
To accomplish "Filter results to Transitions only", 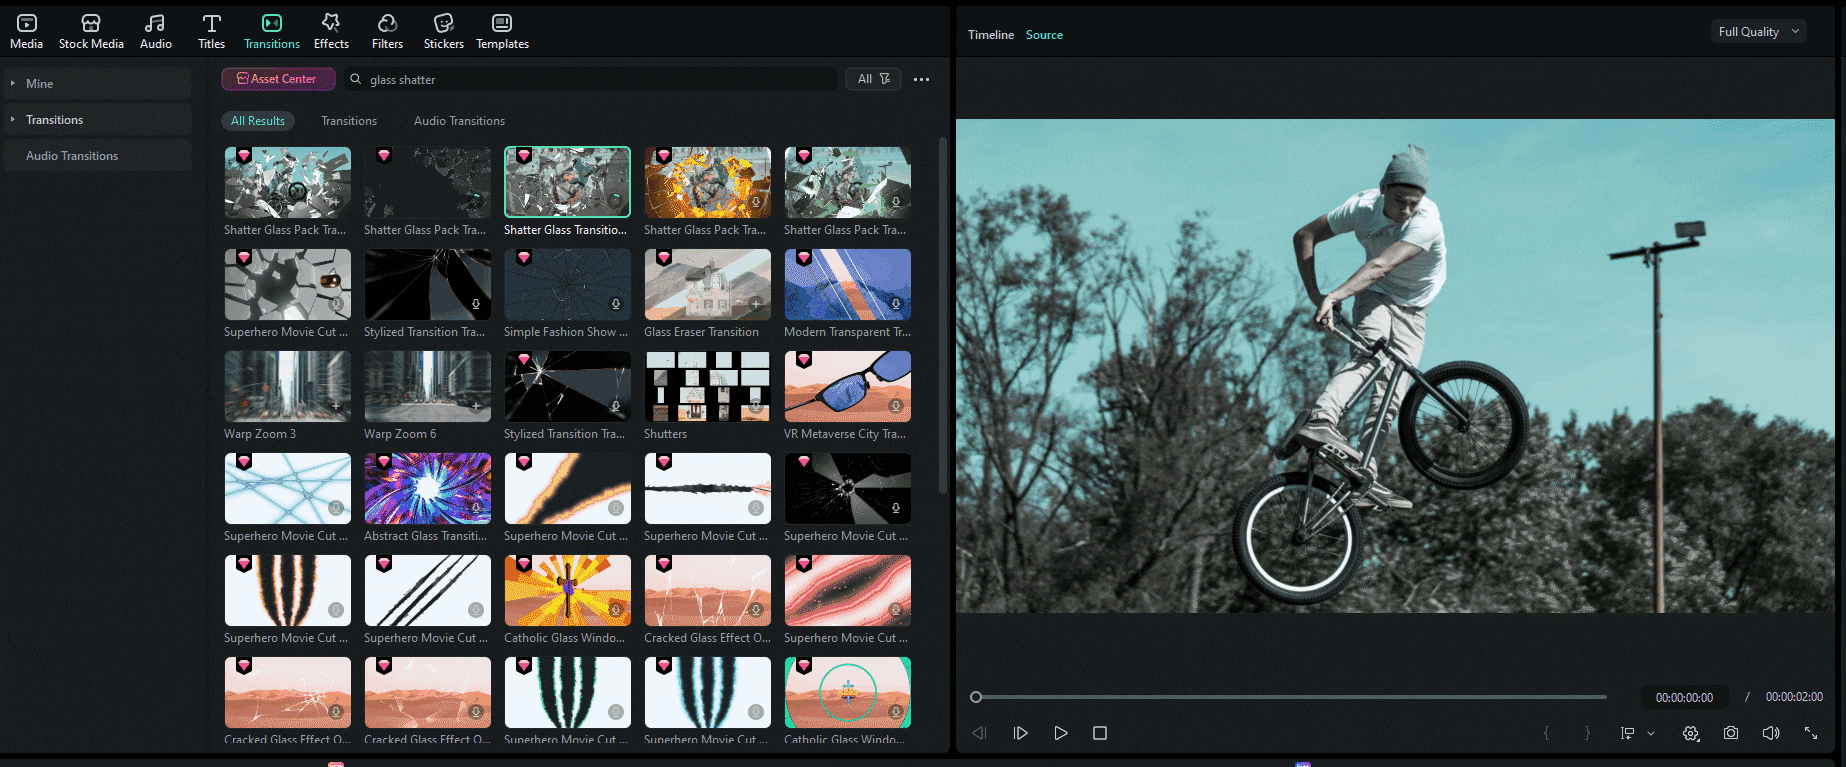I will (x=349, y=121).
